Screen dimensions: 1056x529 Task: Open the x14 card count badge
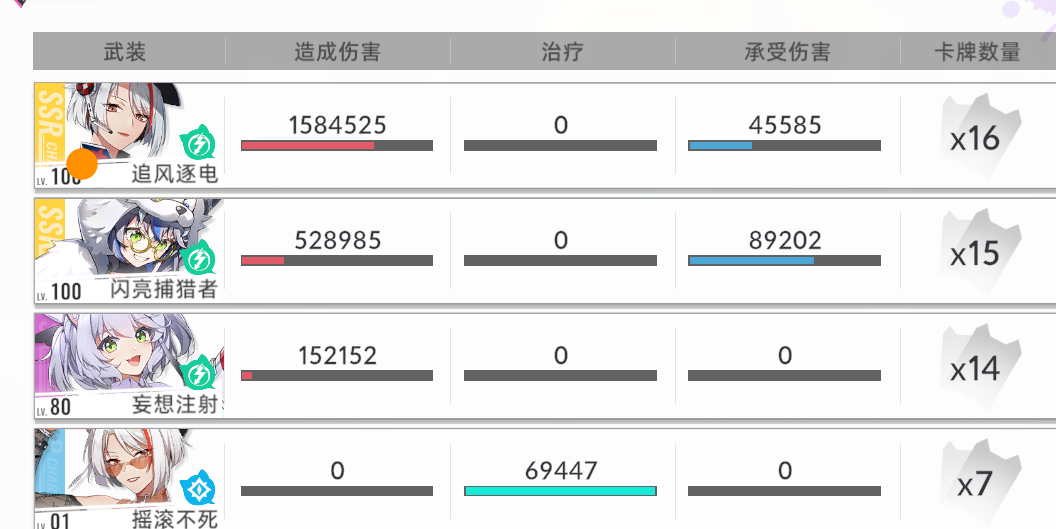[x=980, y=367]
